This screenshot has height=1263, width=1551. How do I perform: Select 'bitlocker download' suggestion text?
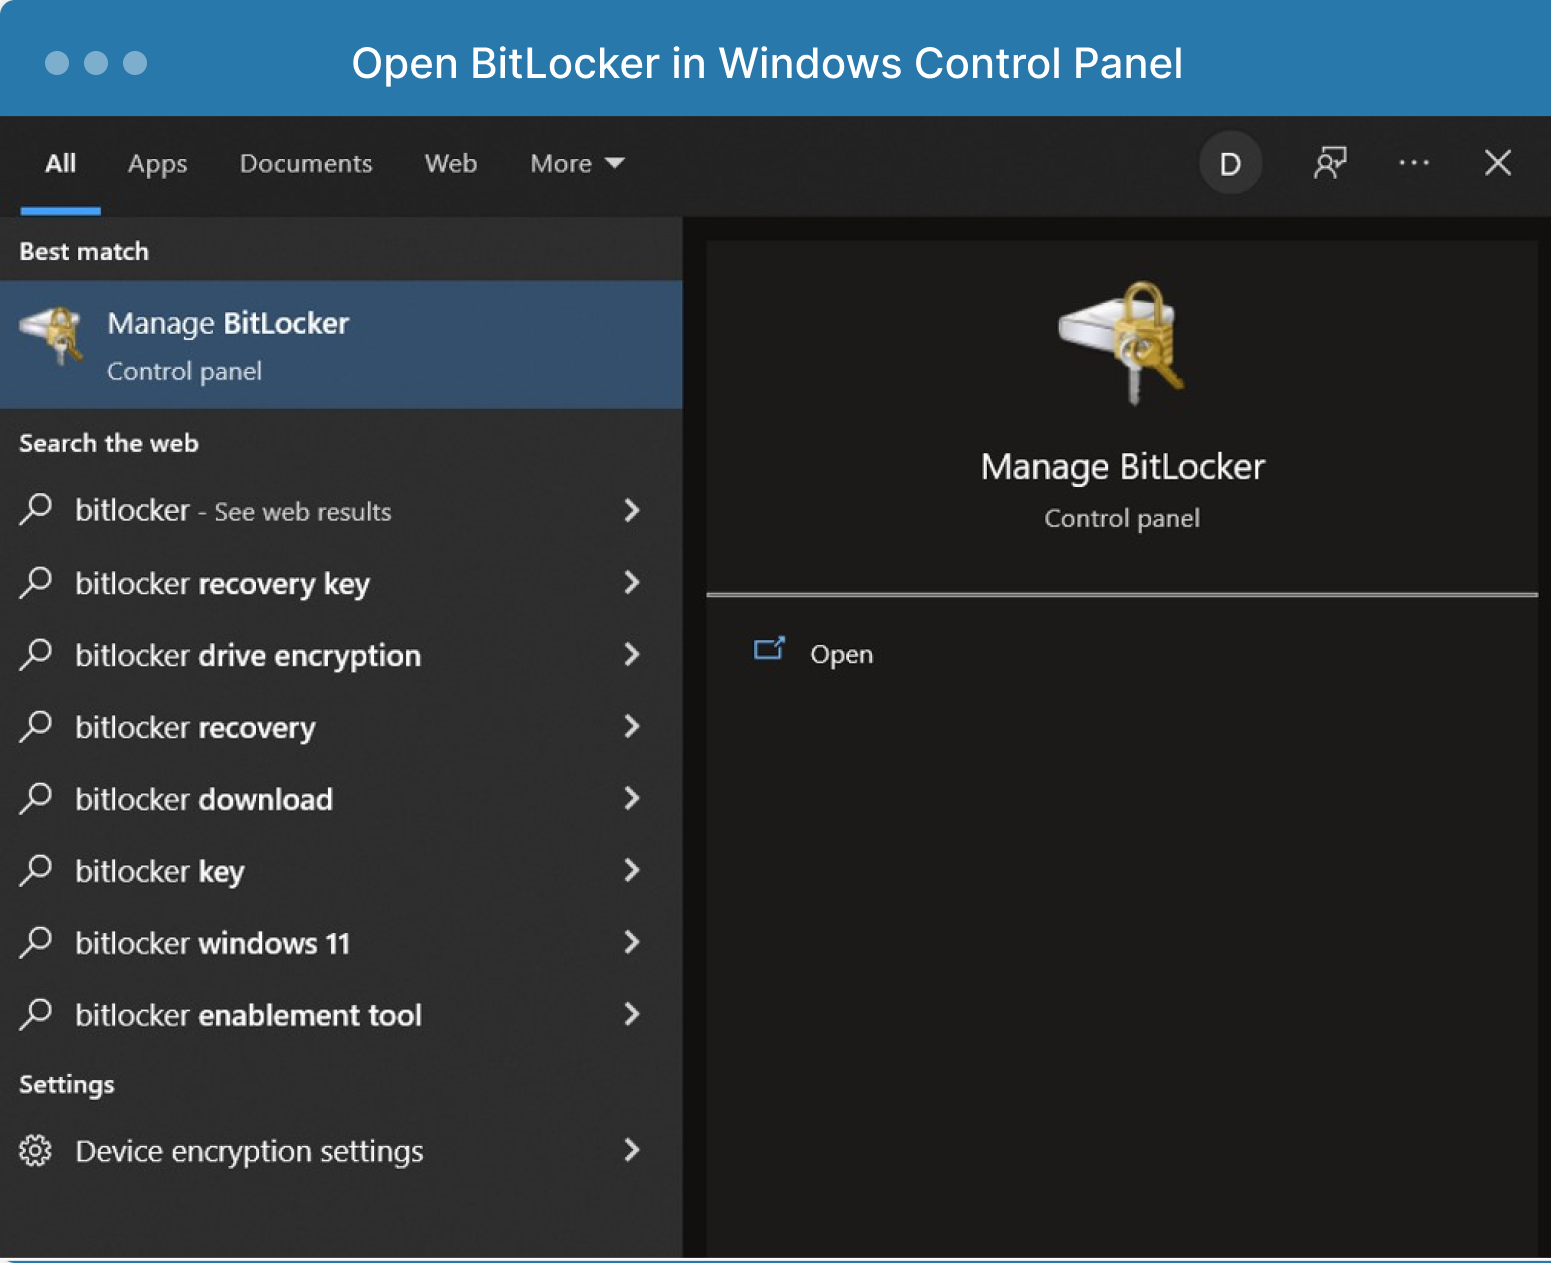click(x=204, y=799)
